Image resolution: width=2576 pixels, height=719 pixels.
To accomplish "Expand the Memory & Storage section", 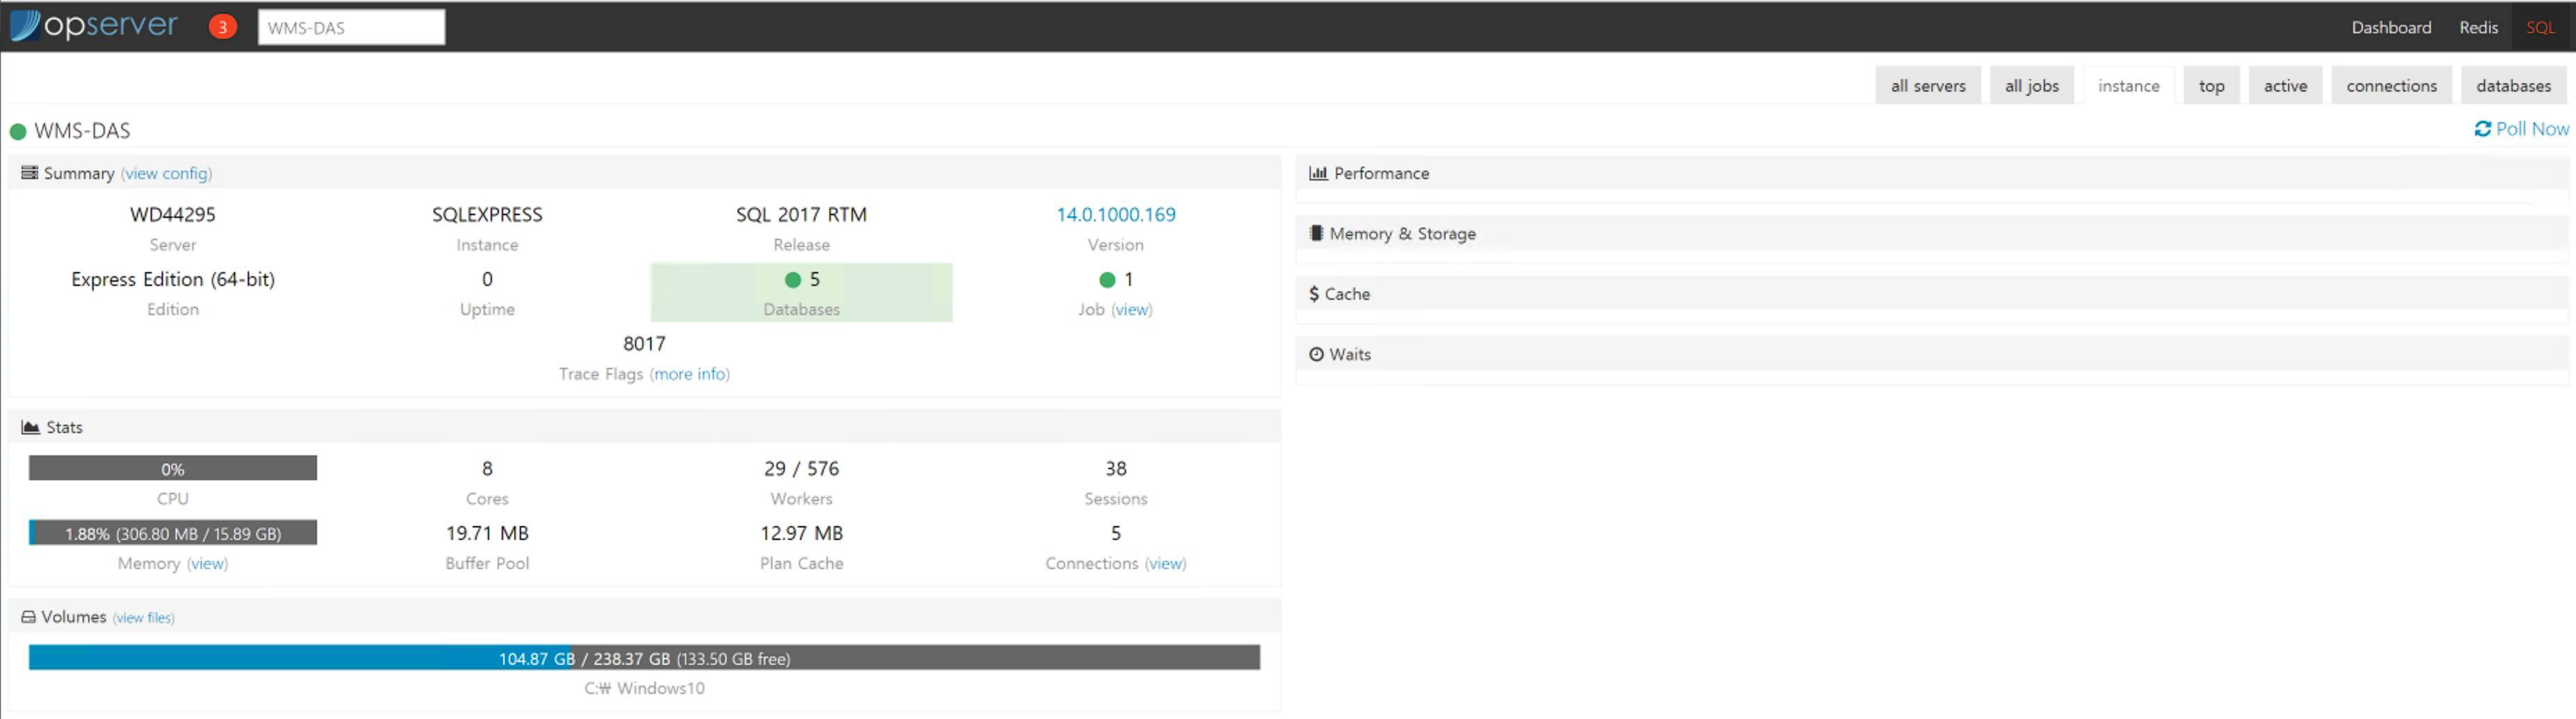I will (x=1932, y=233).
